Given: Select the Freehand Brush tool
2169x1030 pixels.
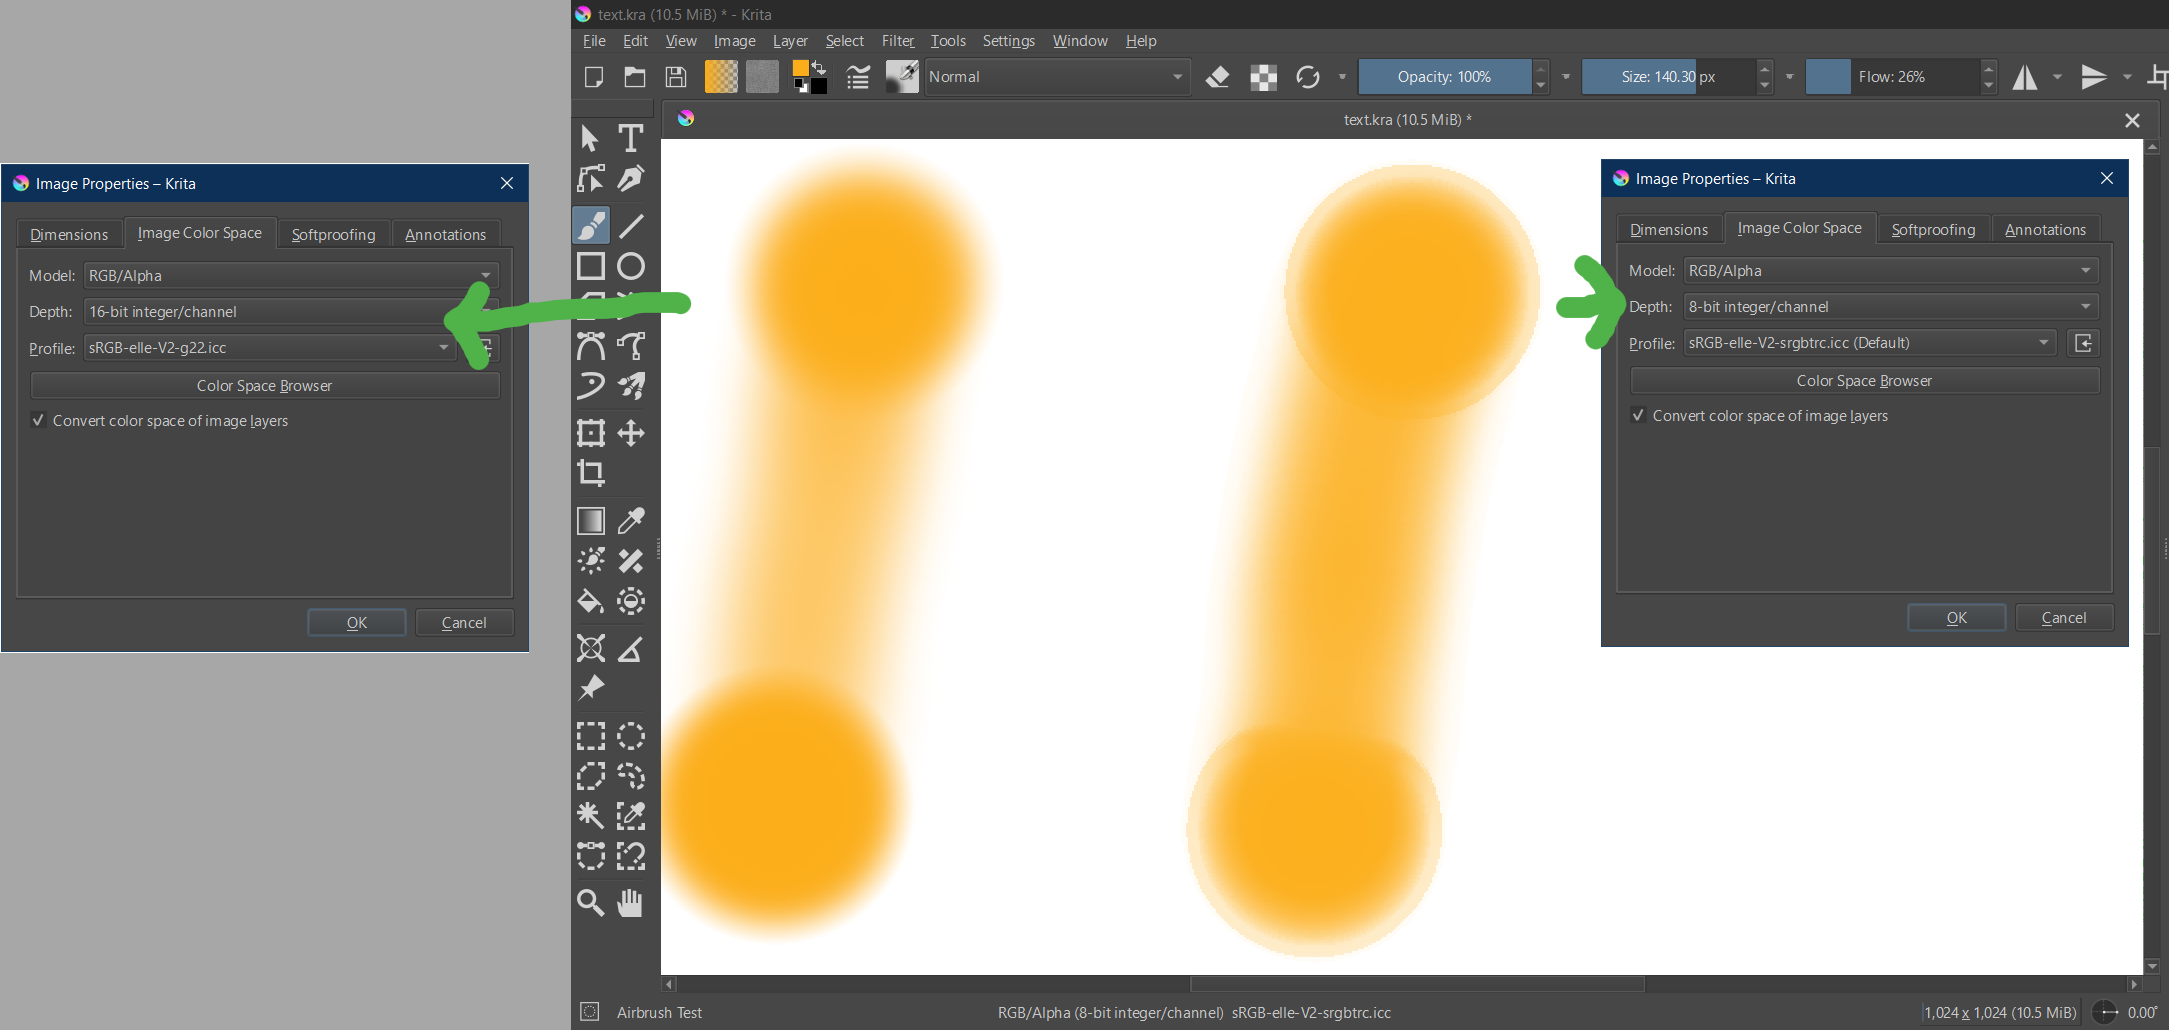Looking at the screenshot, I should [x=591, y=226].
